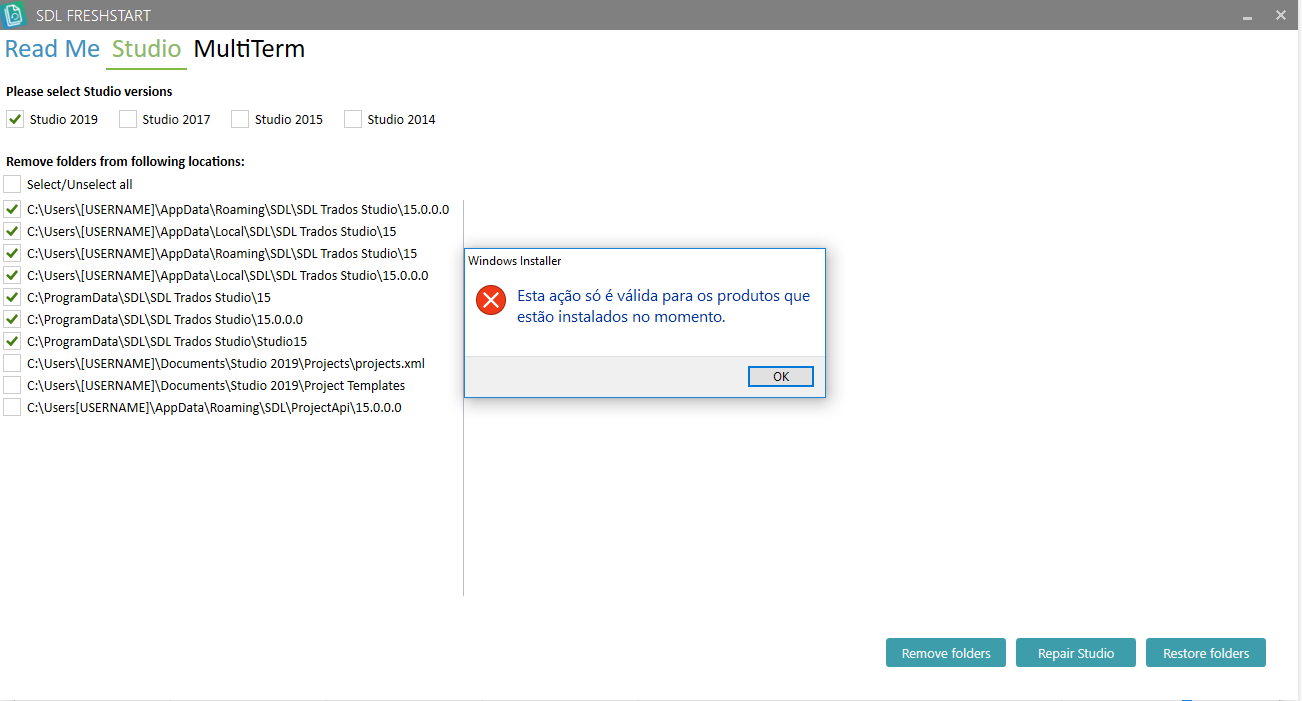Uncheck the Studio 2019 version checkbox
This screenshot has height=701, width=1302.
(15, 119)
